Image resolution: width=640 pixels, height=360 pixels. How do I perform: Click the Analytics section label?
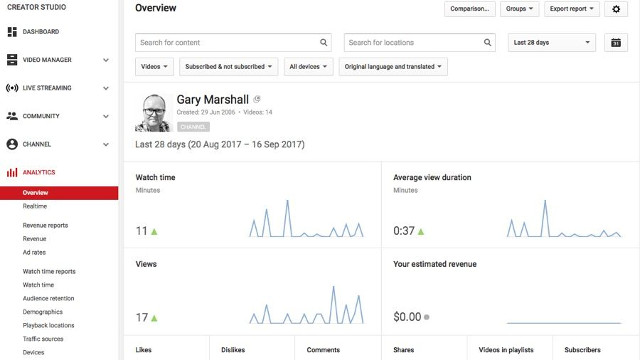pos(39,172)
